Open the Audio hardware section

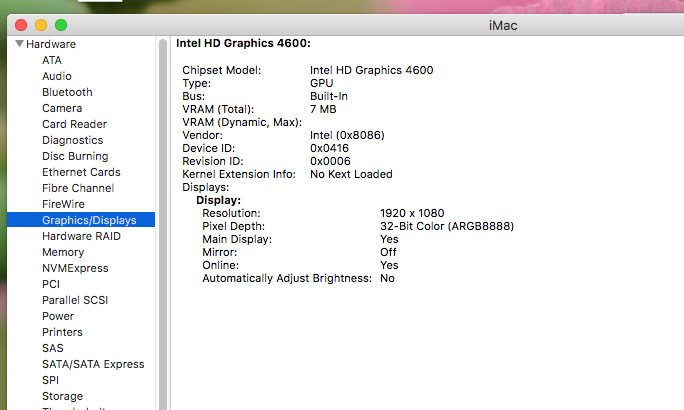[x=57, y=76]
